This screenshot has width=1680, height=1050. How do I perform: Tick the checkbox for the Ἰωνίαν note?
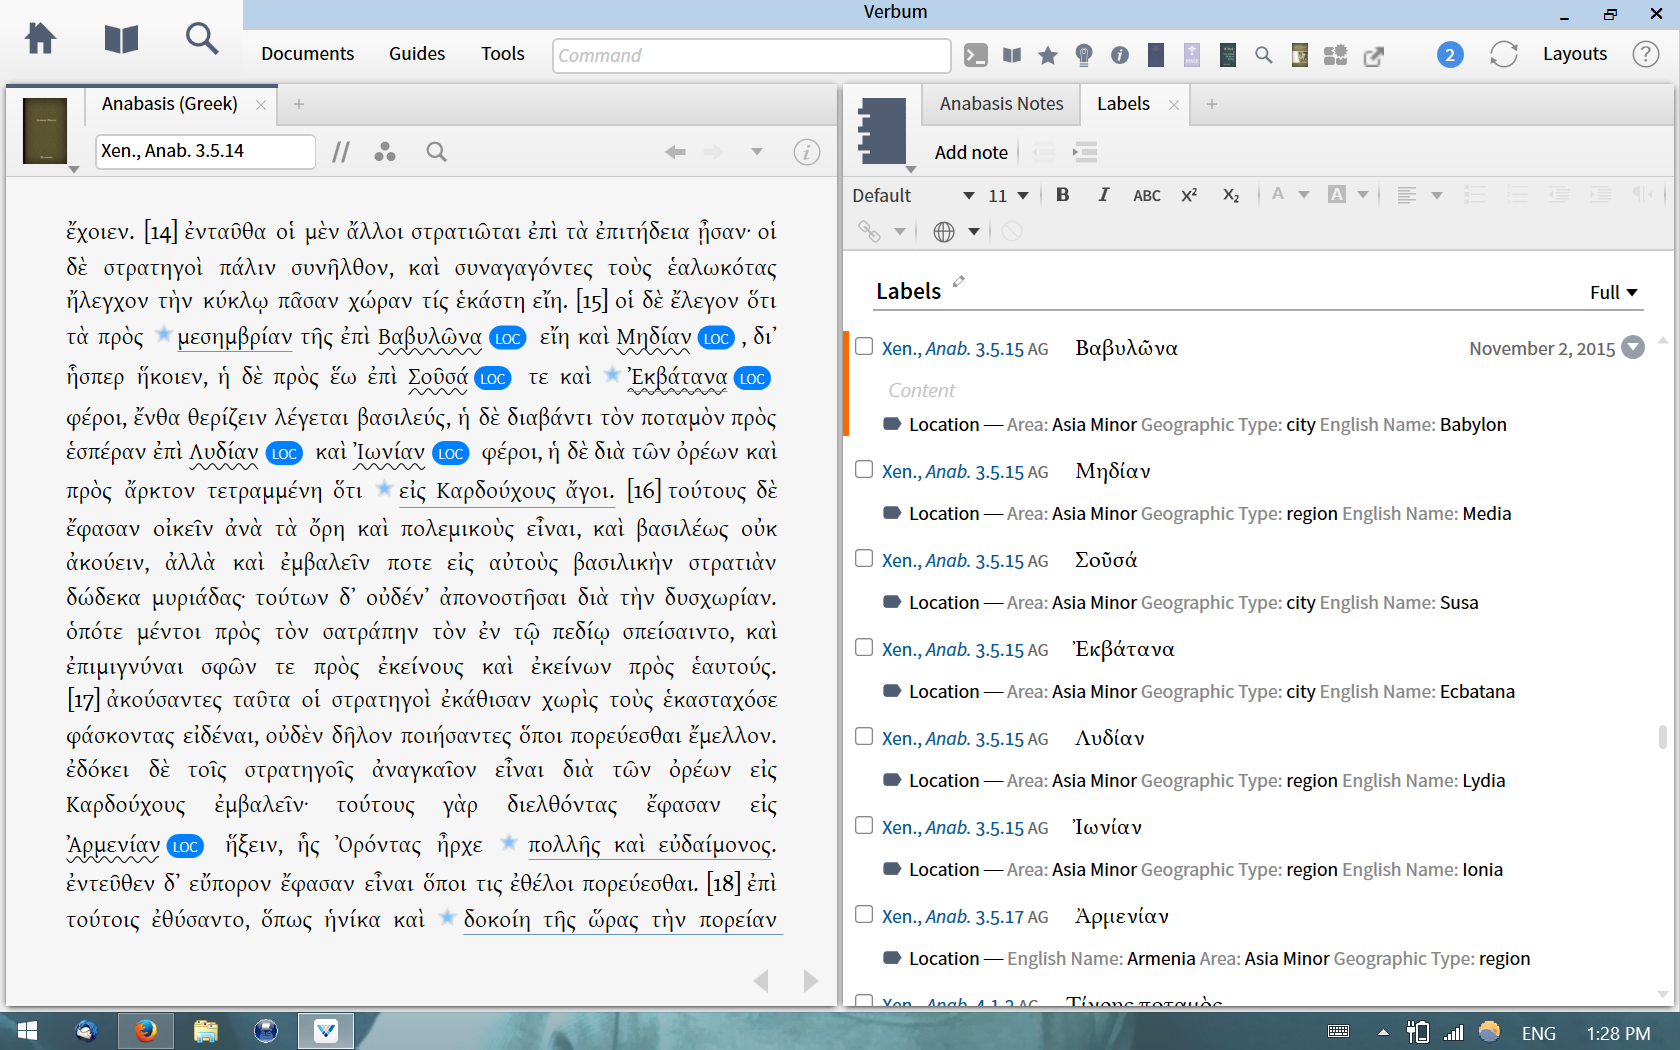864,825
